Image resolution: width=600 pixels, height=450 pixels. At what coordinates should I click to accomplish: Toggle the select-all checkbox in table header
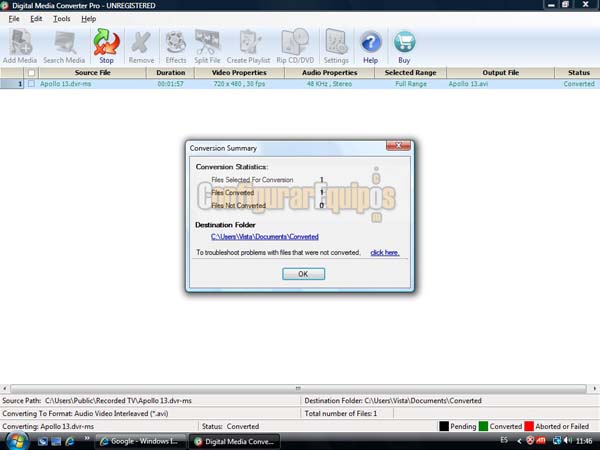click(x=31, y=73)
